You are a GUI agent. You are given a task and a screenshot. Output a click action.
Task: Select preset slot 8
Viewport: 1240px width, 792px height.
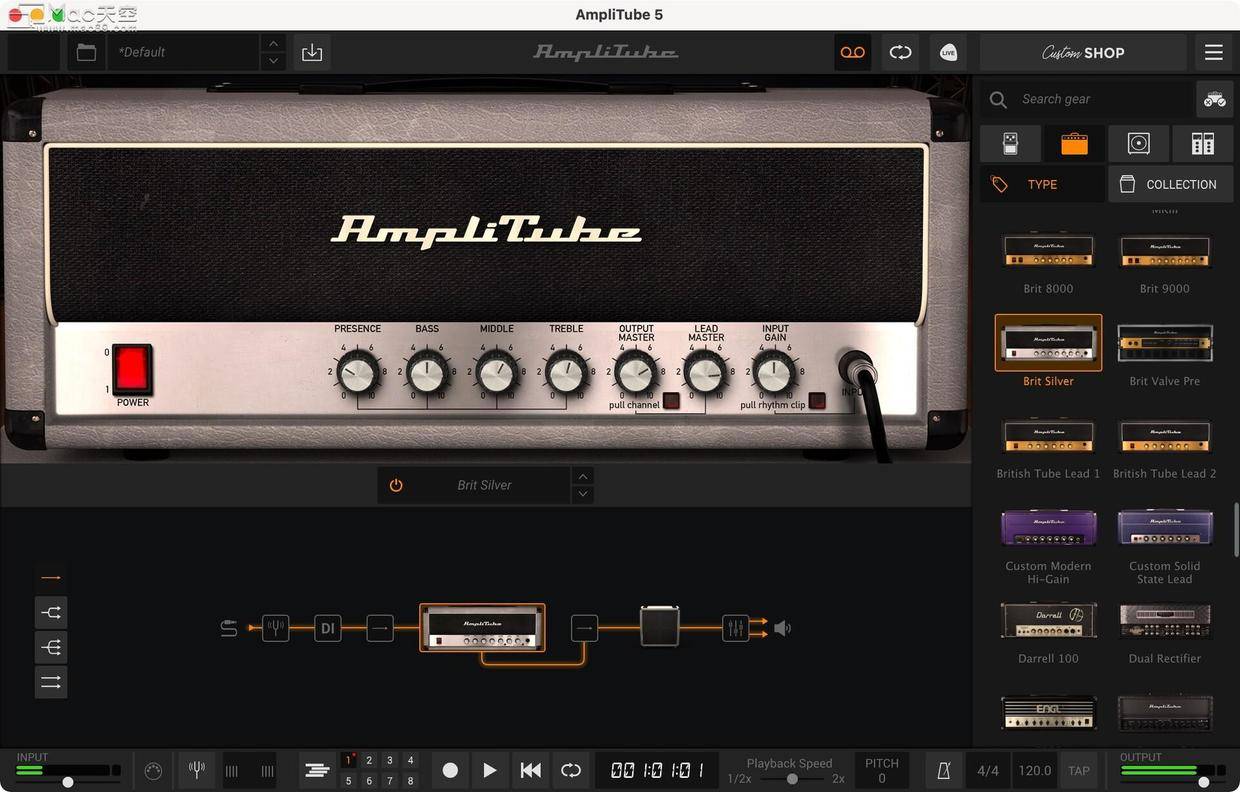[x=410, y=781]
